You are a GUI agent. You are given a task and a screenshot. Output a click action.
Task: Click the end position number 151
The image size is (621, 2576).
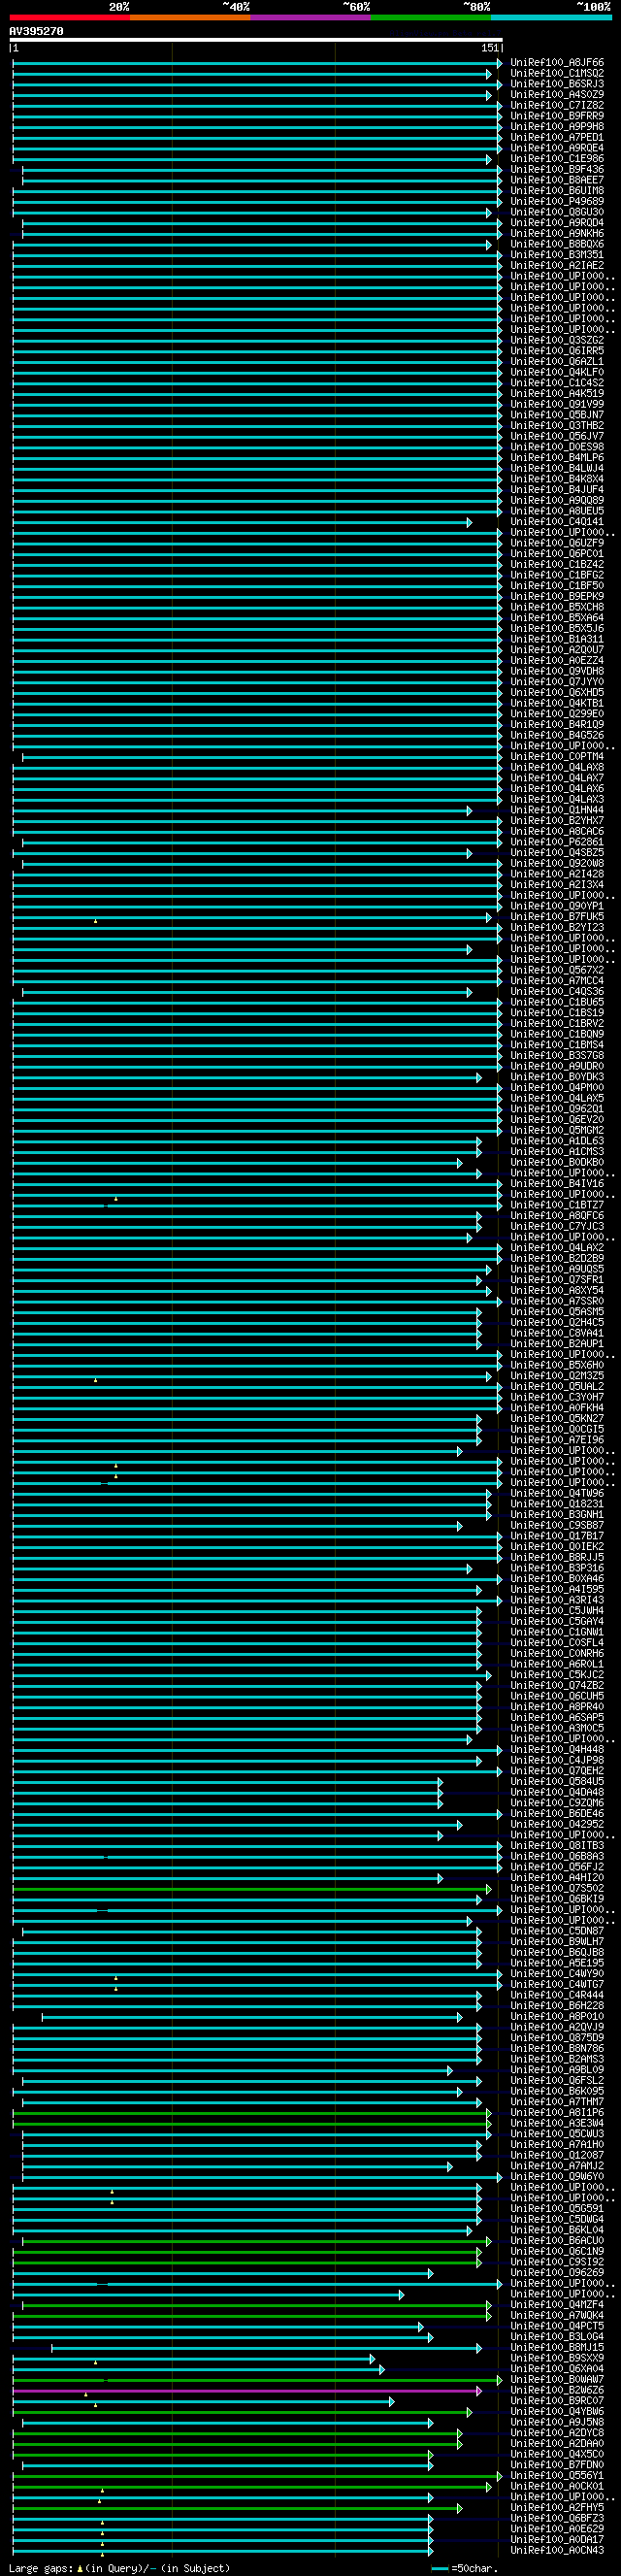[x=490, y=48]
